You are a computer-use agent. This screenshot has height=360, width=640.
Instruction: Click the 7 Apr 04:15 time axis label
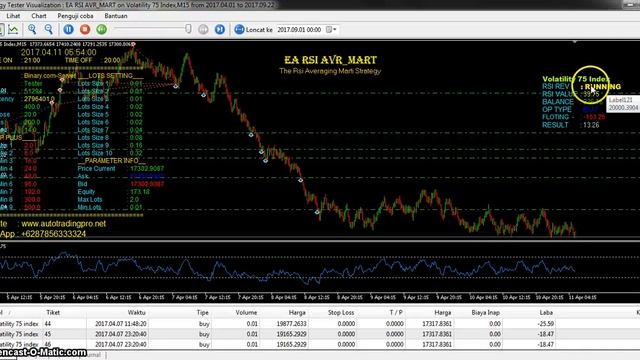(x=185, y=297)
